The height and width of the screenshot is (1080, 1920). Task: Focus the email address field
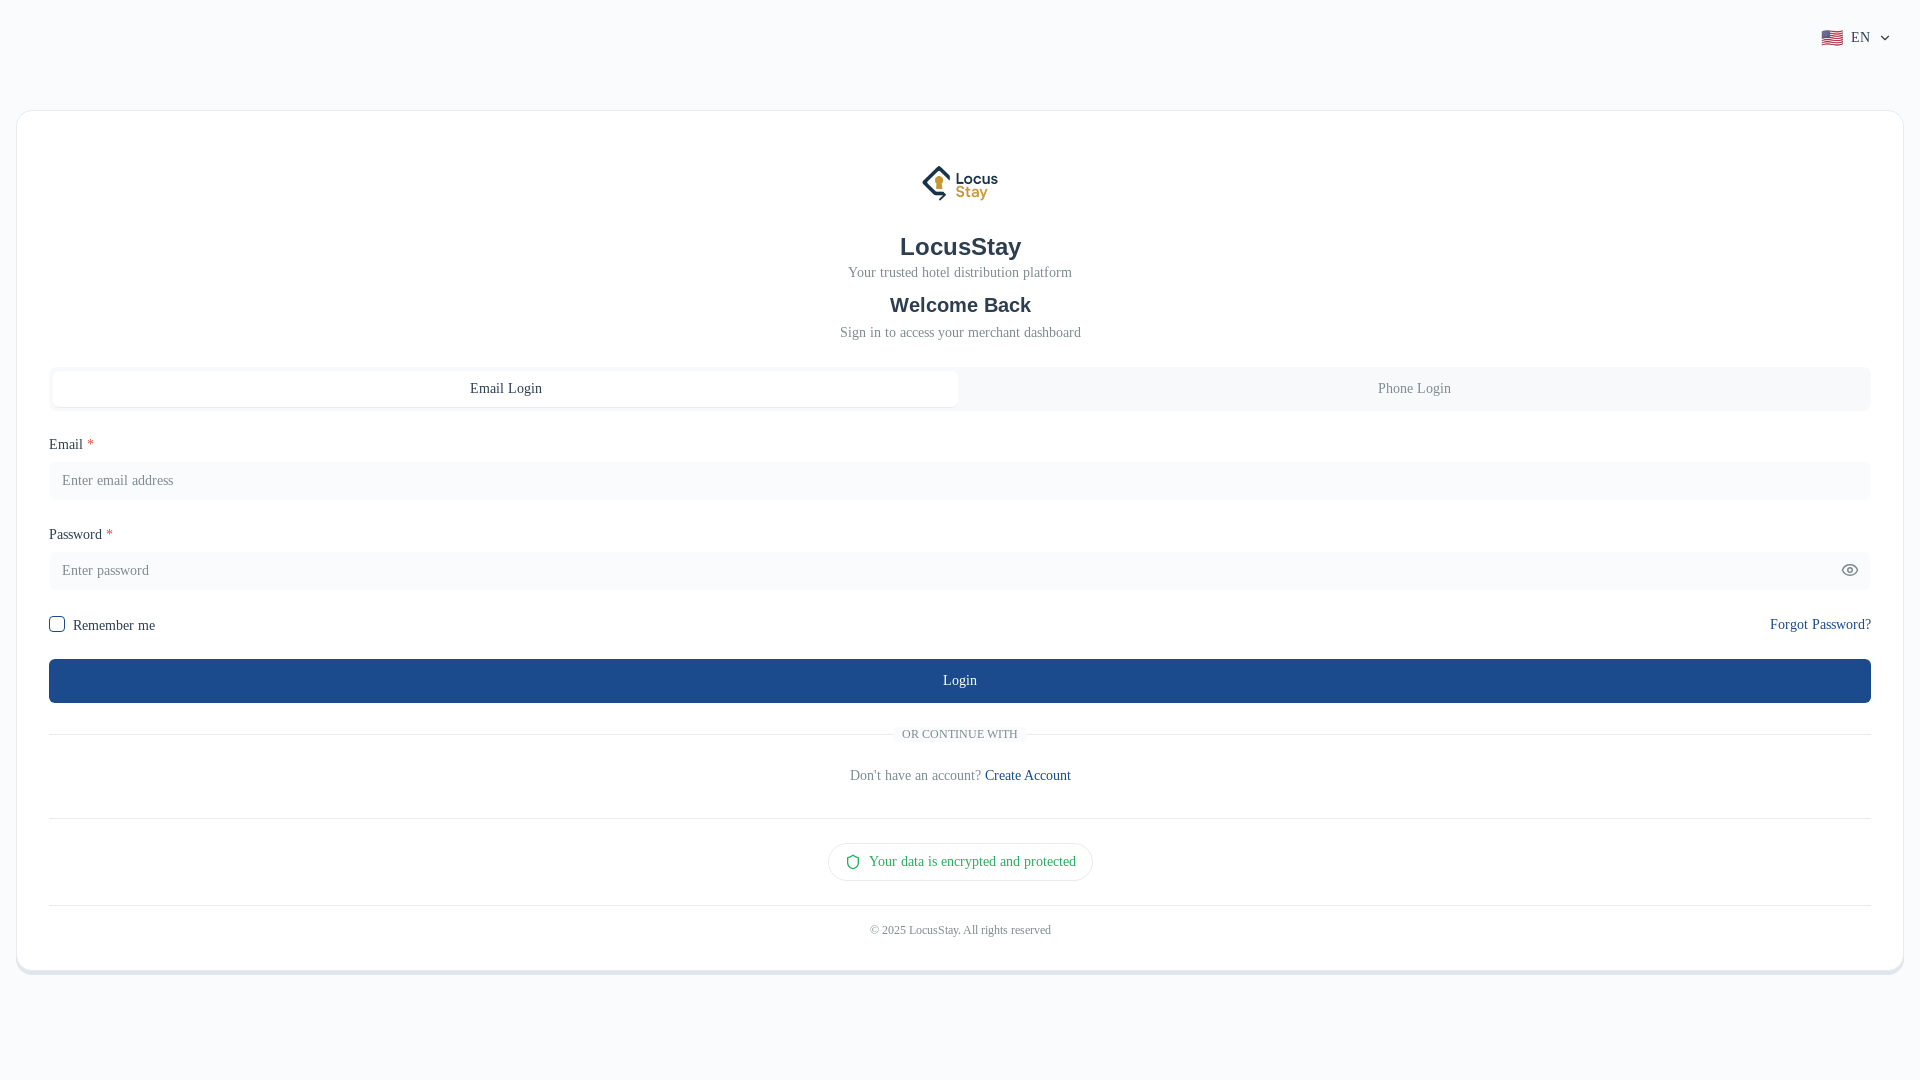960,481
